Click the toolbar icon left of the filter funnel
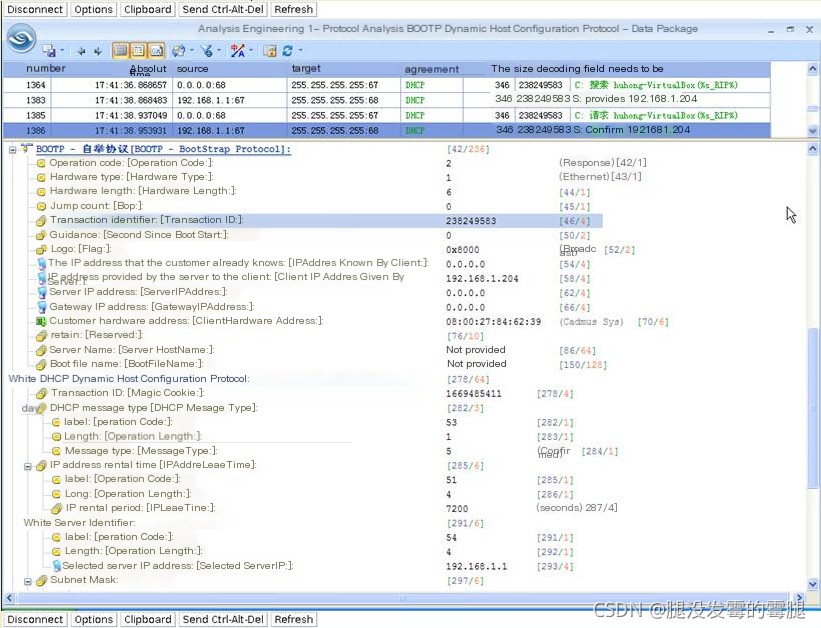This screenshot has width=821, height=628. (x=179, y=51)
